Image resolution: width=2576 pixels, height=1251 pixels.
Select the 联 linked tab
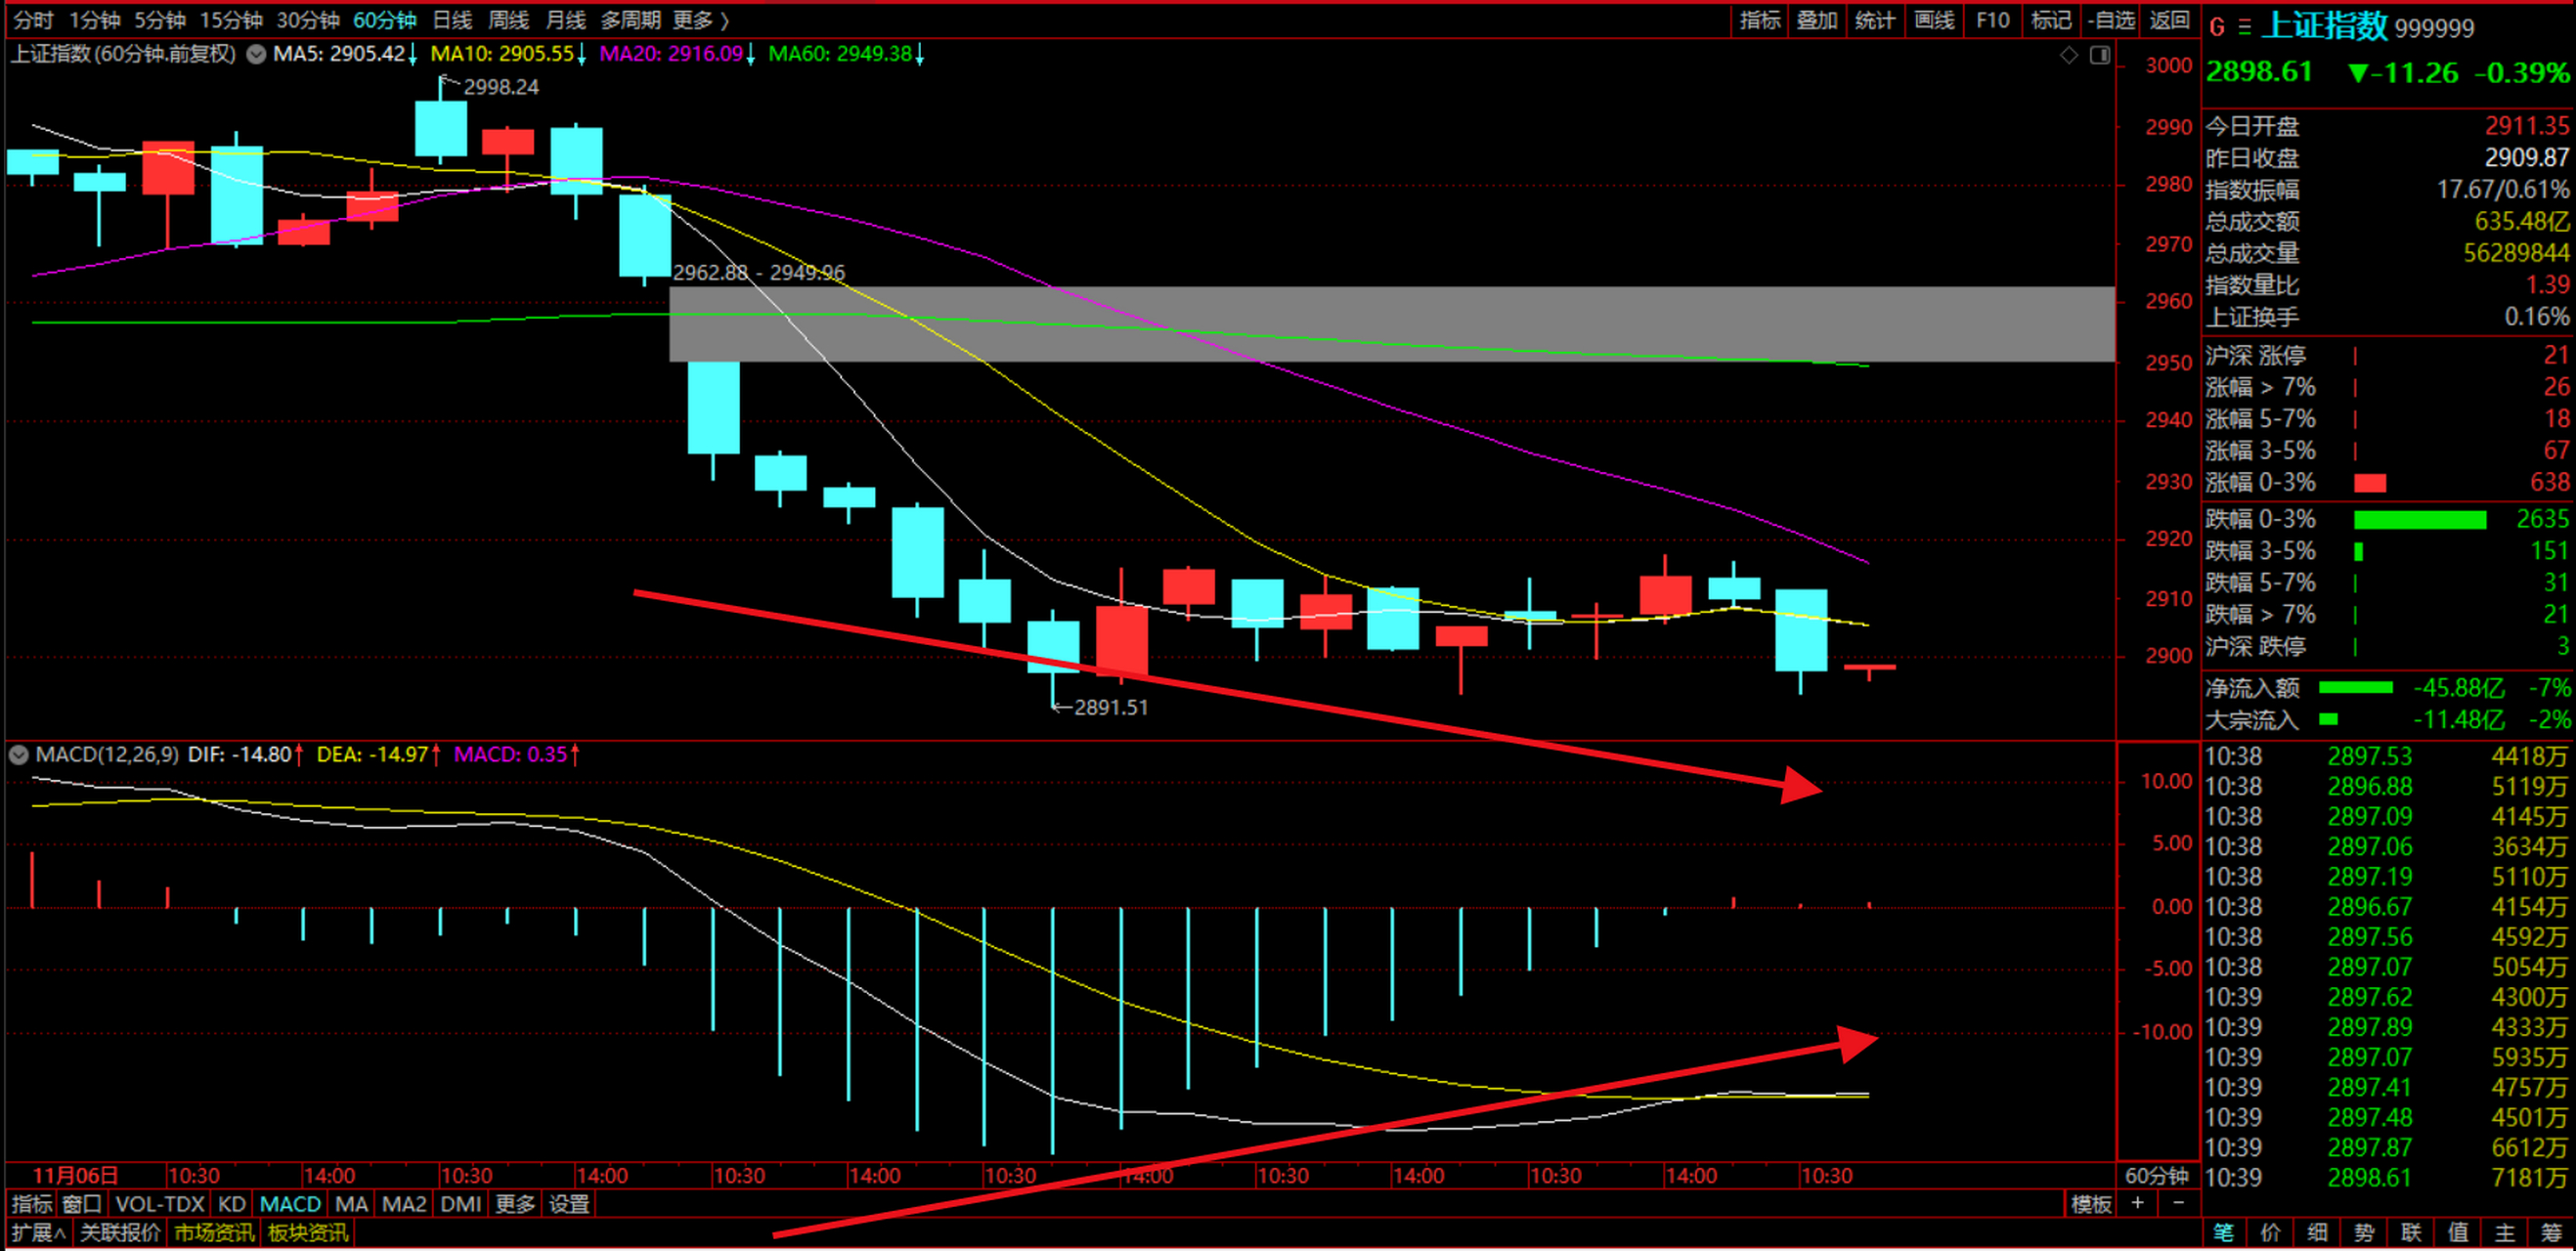[x=2411, y=1233]
